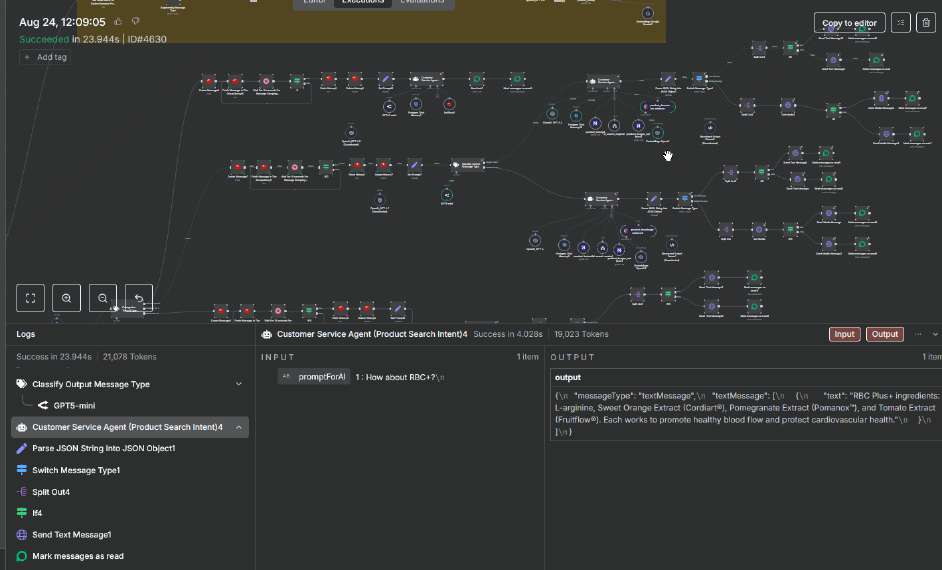Screen dimensions: 942x570
Task: Collapse the Classify Output Message Type entry
Action: (239, 384)
